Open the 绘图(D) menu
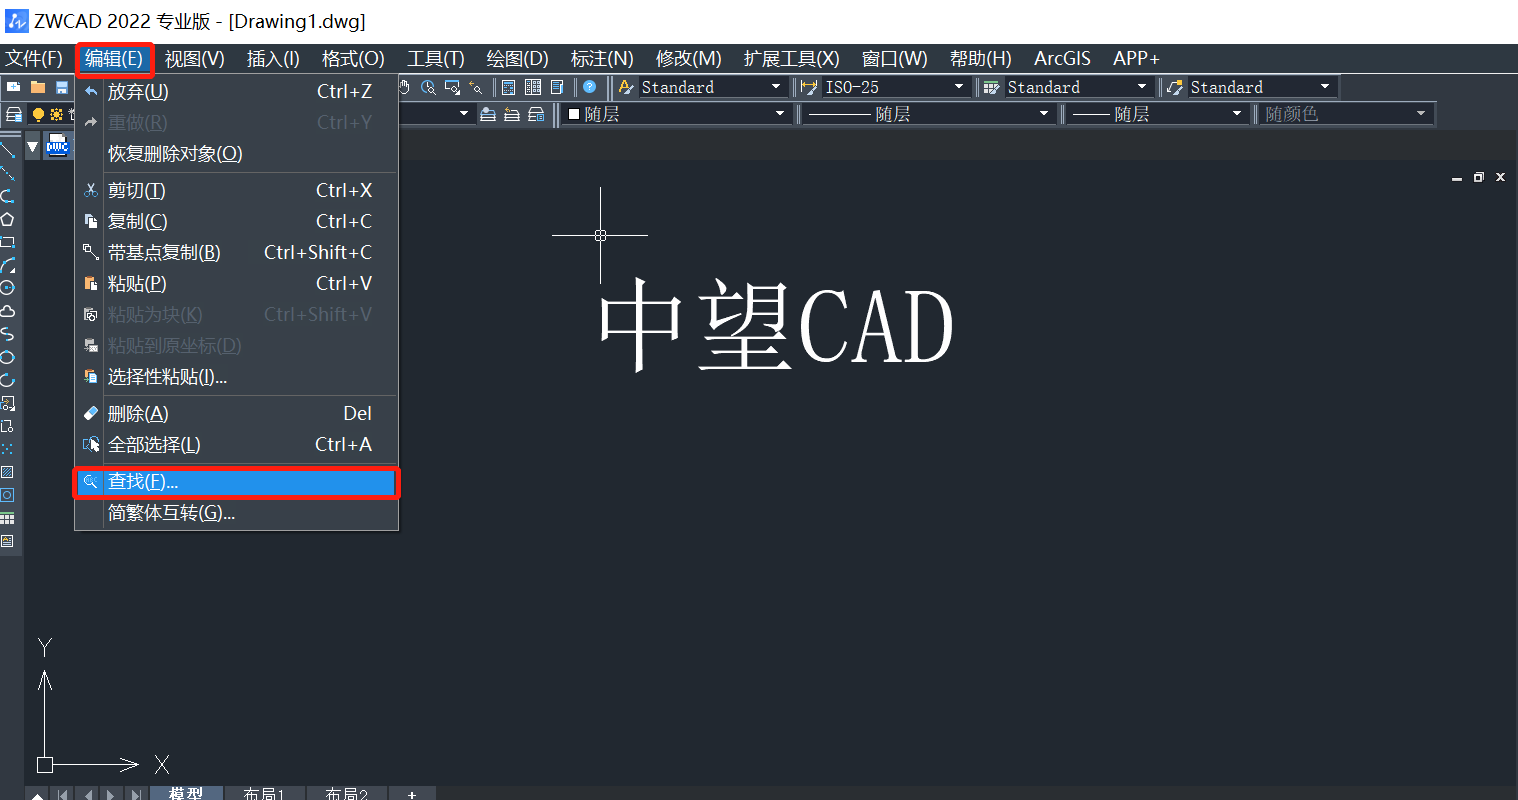The height and width of the screenshot is (800, 1518). [x=518, y=59]
